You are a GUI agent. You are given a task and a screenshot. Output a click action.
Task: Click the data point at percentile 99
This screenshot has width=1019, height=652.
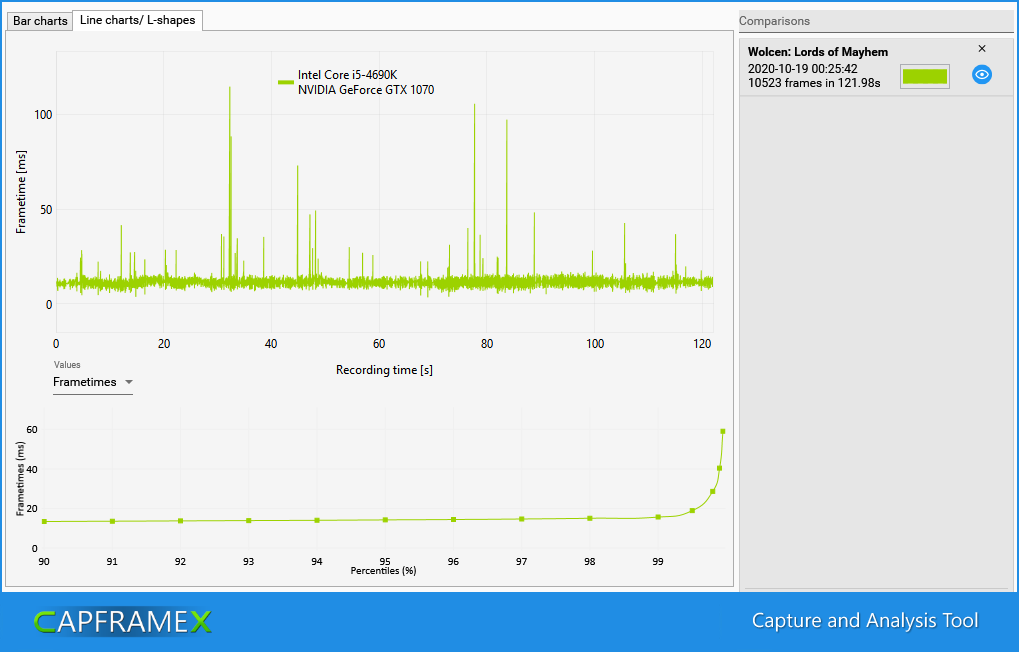[x=658, y=517]
